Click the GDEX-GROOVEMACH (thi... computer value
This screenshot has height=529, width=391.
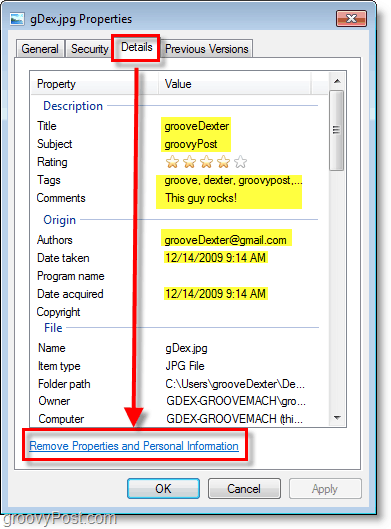pyautogui.click(x=234, y=419)
